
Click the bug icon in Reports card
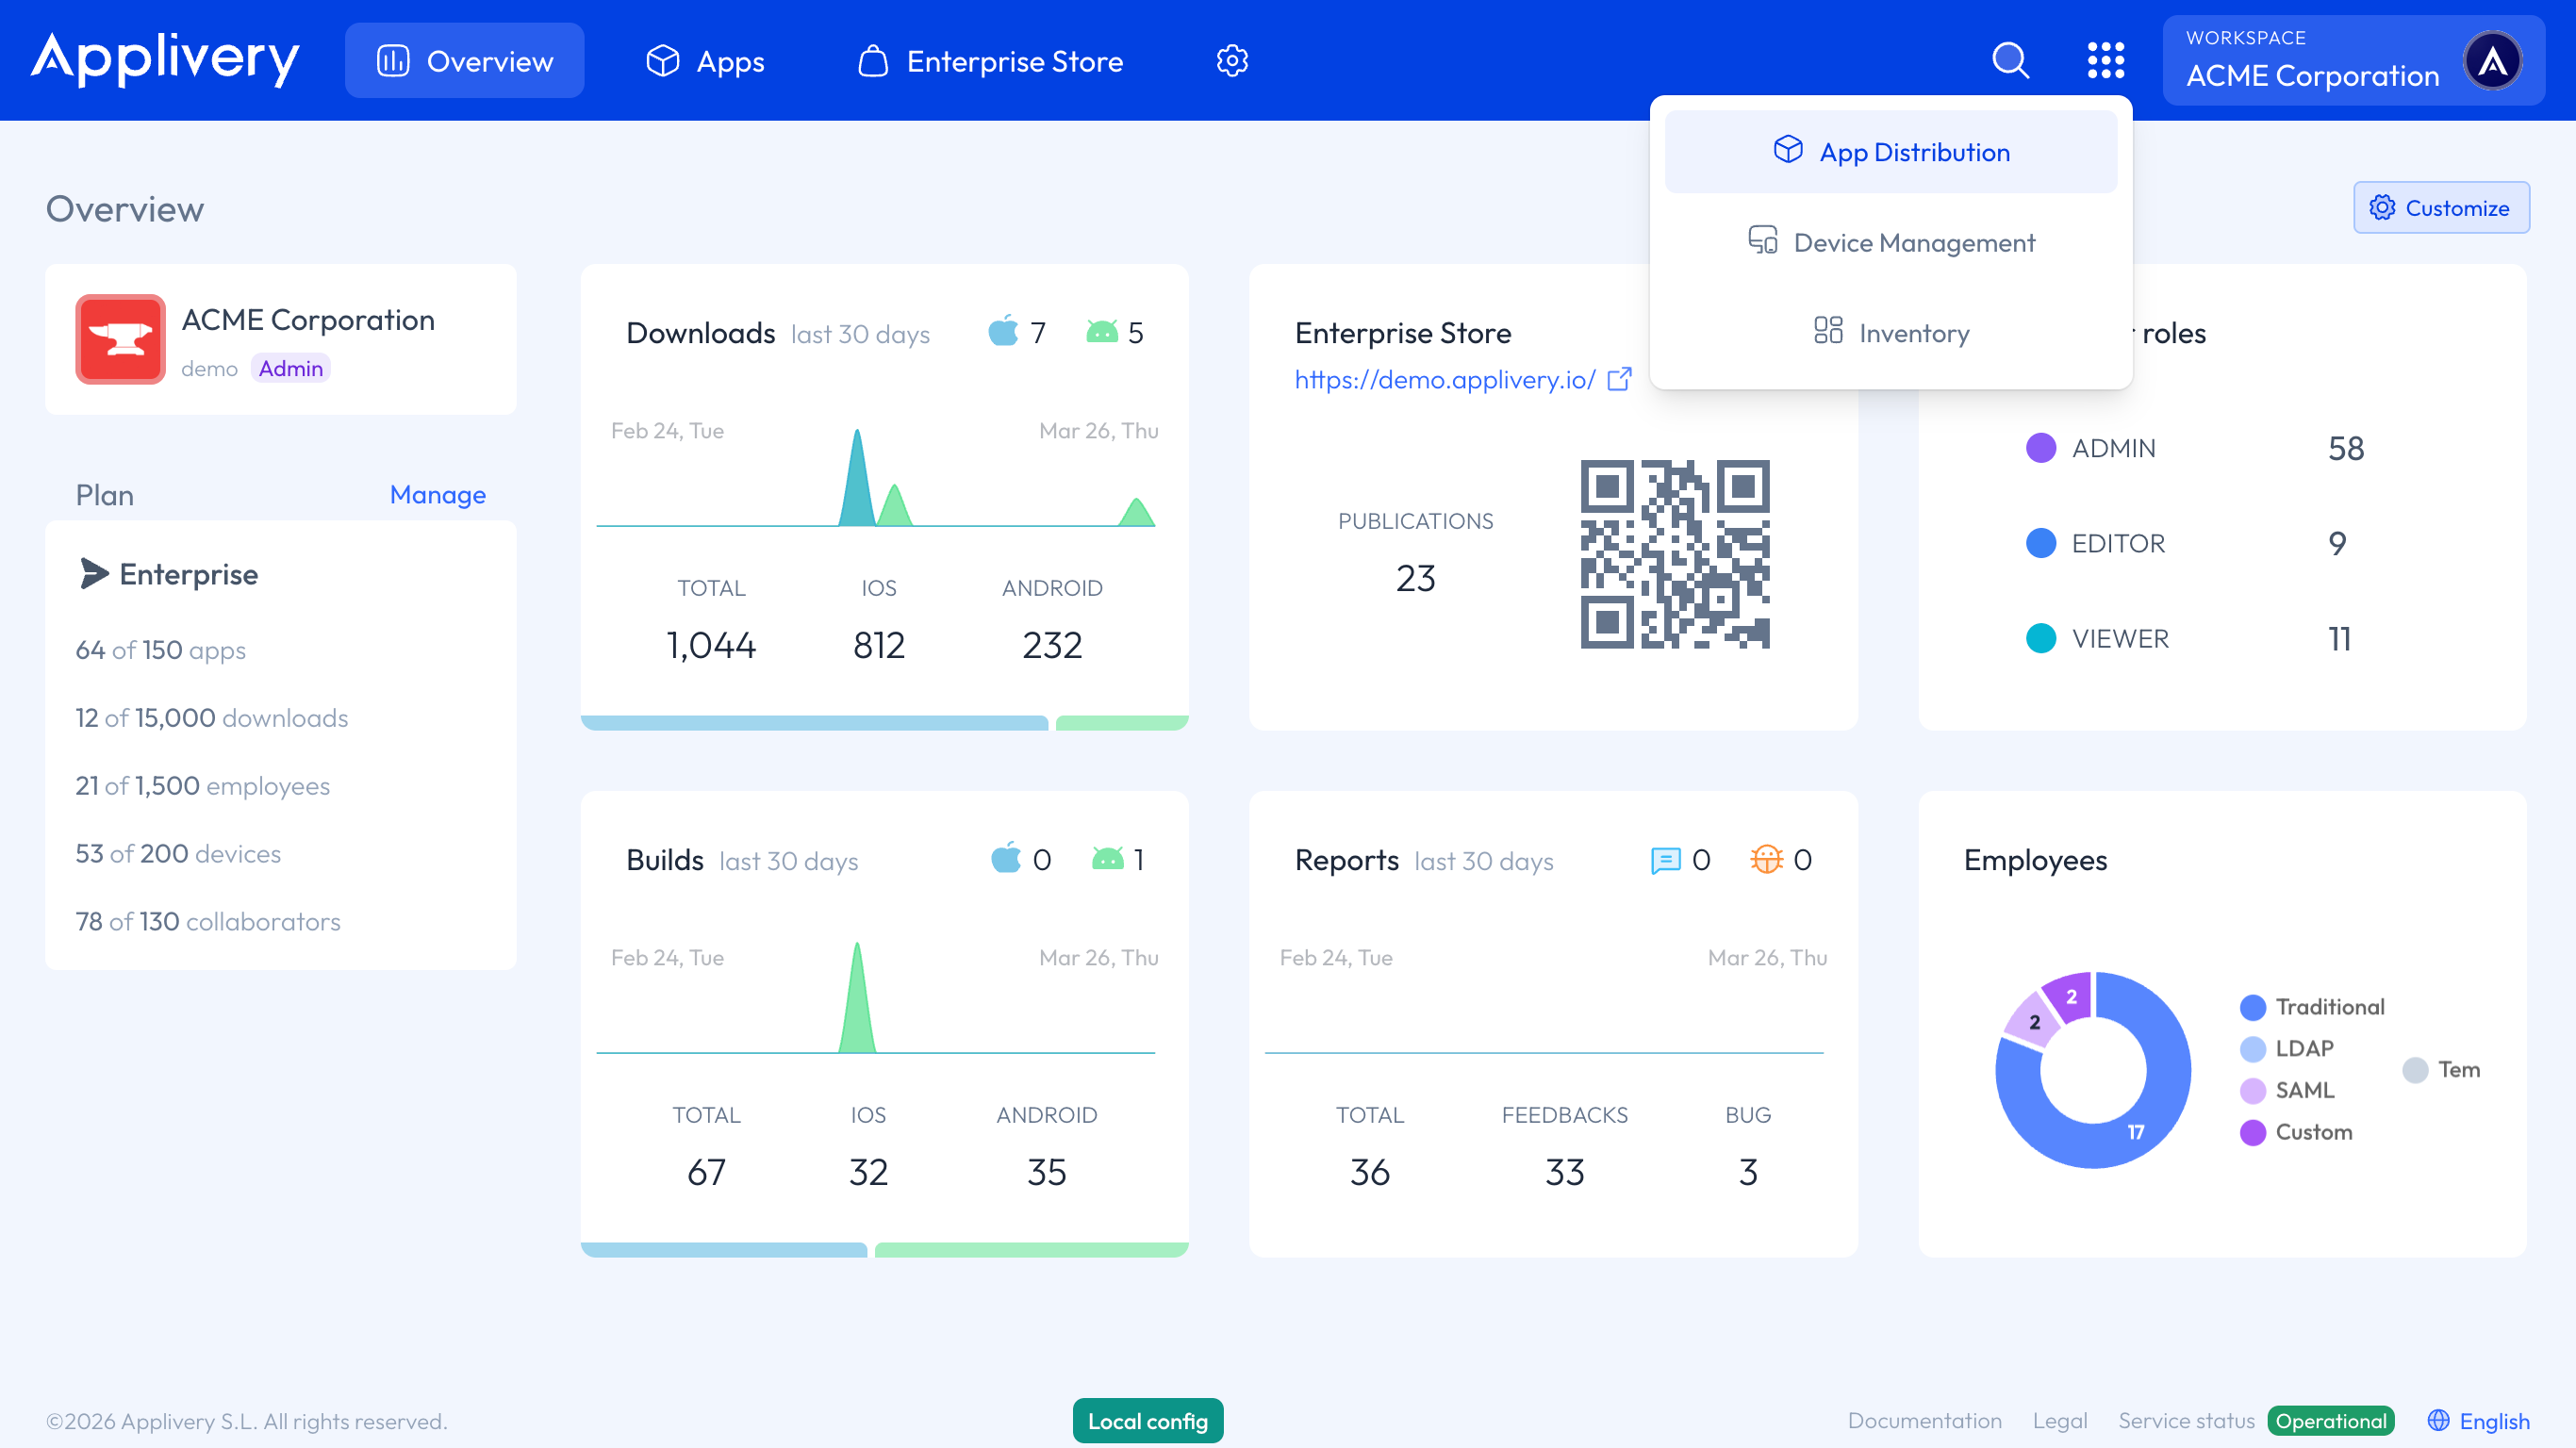[x=1768, y=859]
